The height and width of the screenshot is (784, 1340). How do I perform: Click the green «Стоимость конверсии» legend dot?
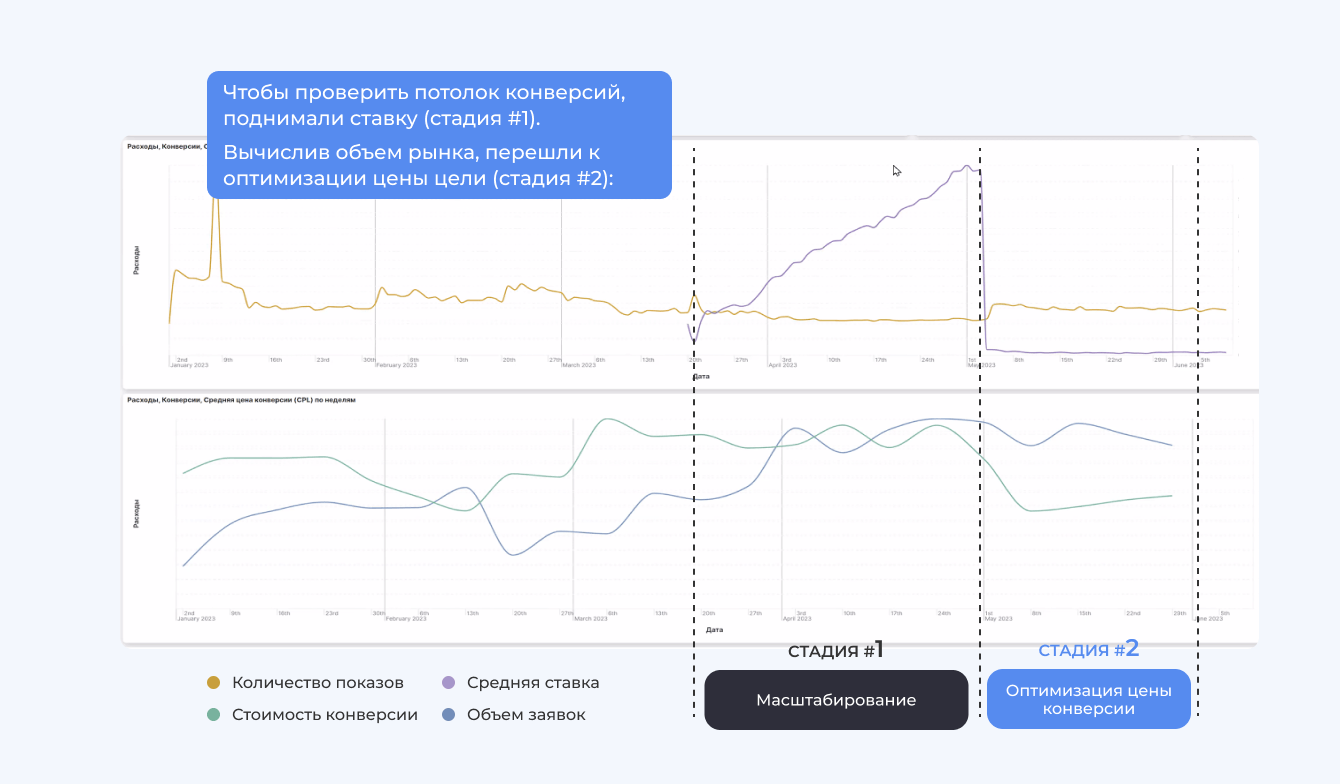coord(213,715)
